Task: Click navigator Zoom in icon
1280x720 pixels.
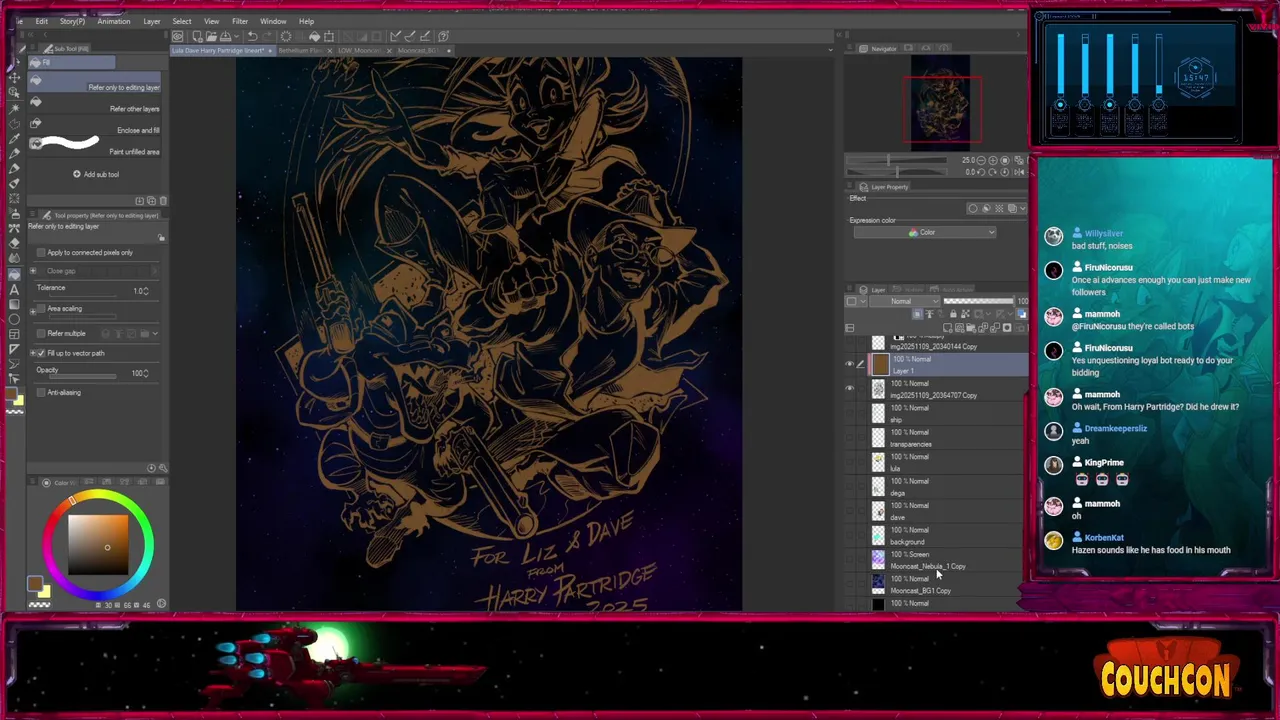Action: (x=993, y=160)
